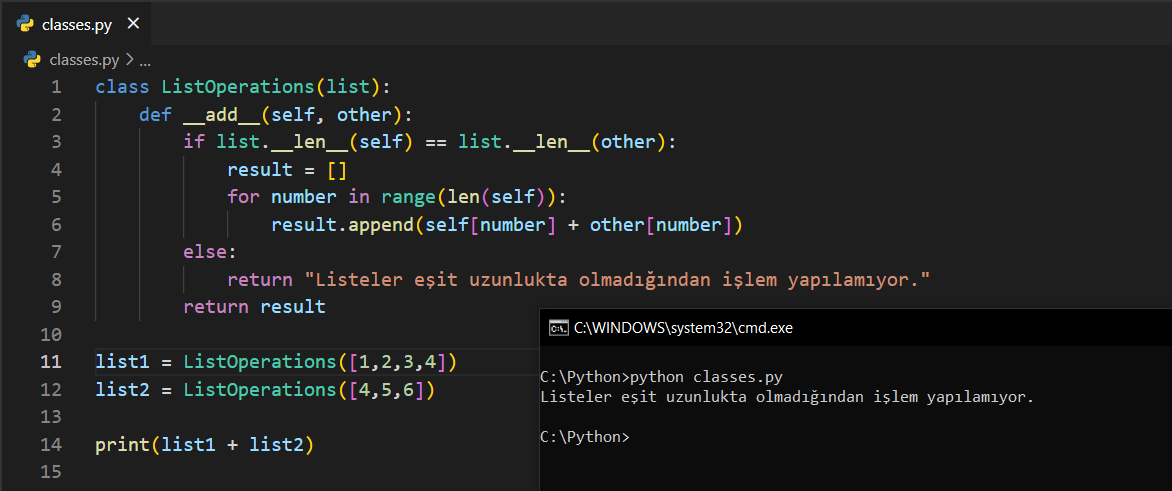Click line number 14 in the gutter

click(51, 444)
